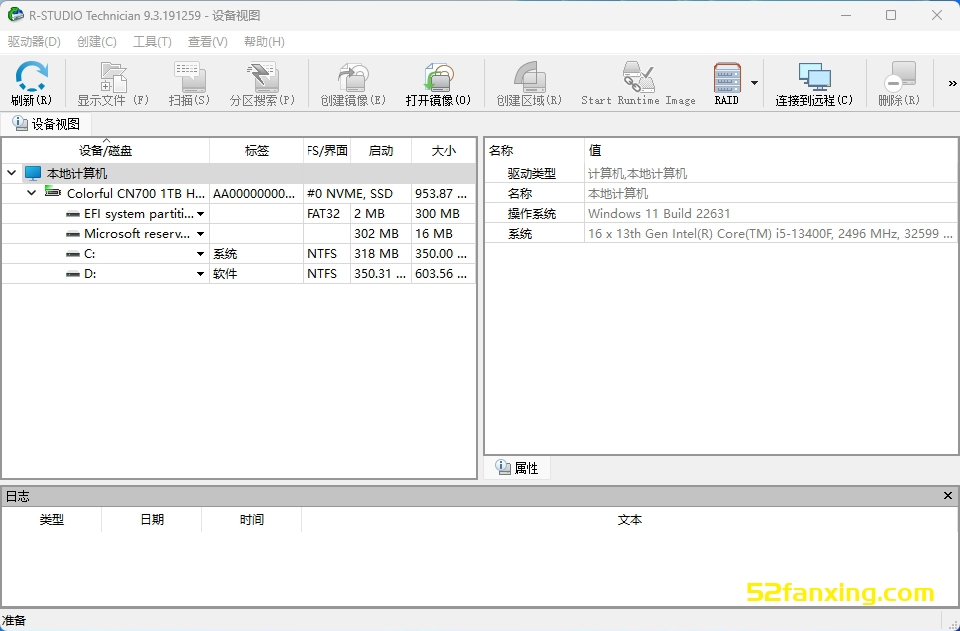960x631 pixels.
Task: Select the EFI system partition row
Action: coord(239,214)
